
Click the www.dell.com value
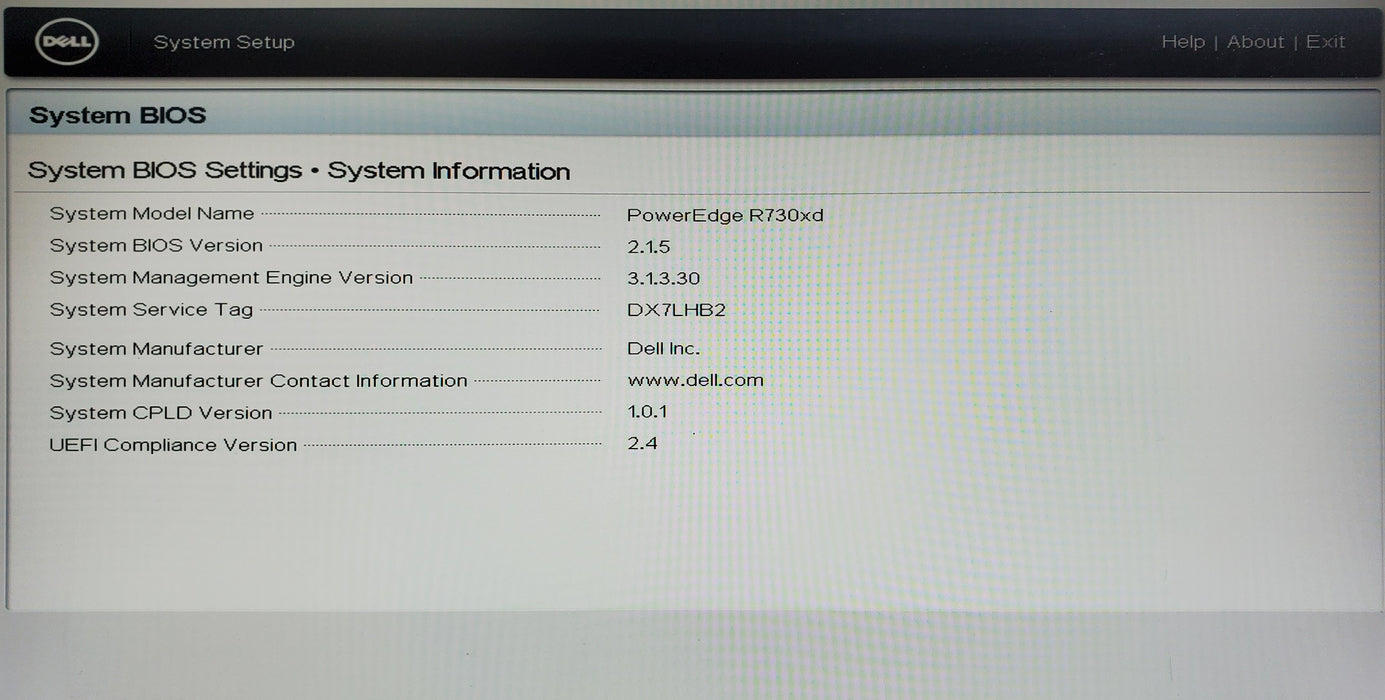point(695,380)
